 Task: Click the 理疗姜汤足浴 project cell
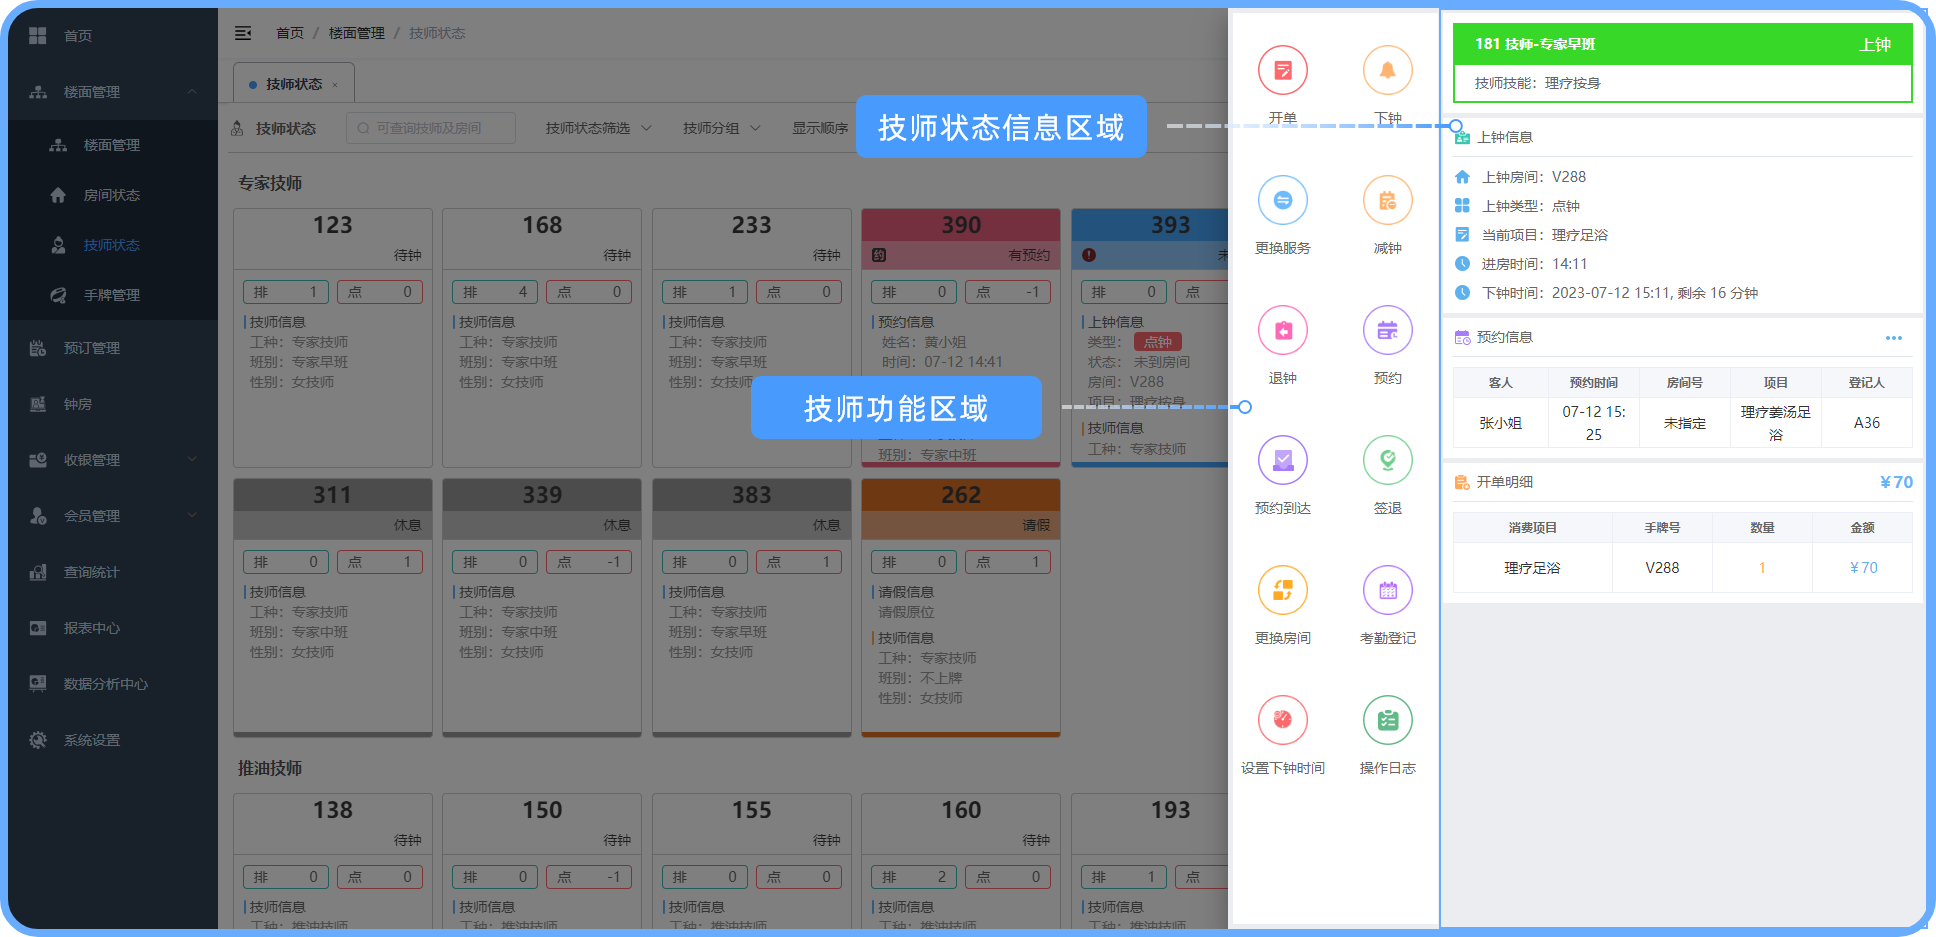[1776, 423]
